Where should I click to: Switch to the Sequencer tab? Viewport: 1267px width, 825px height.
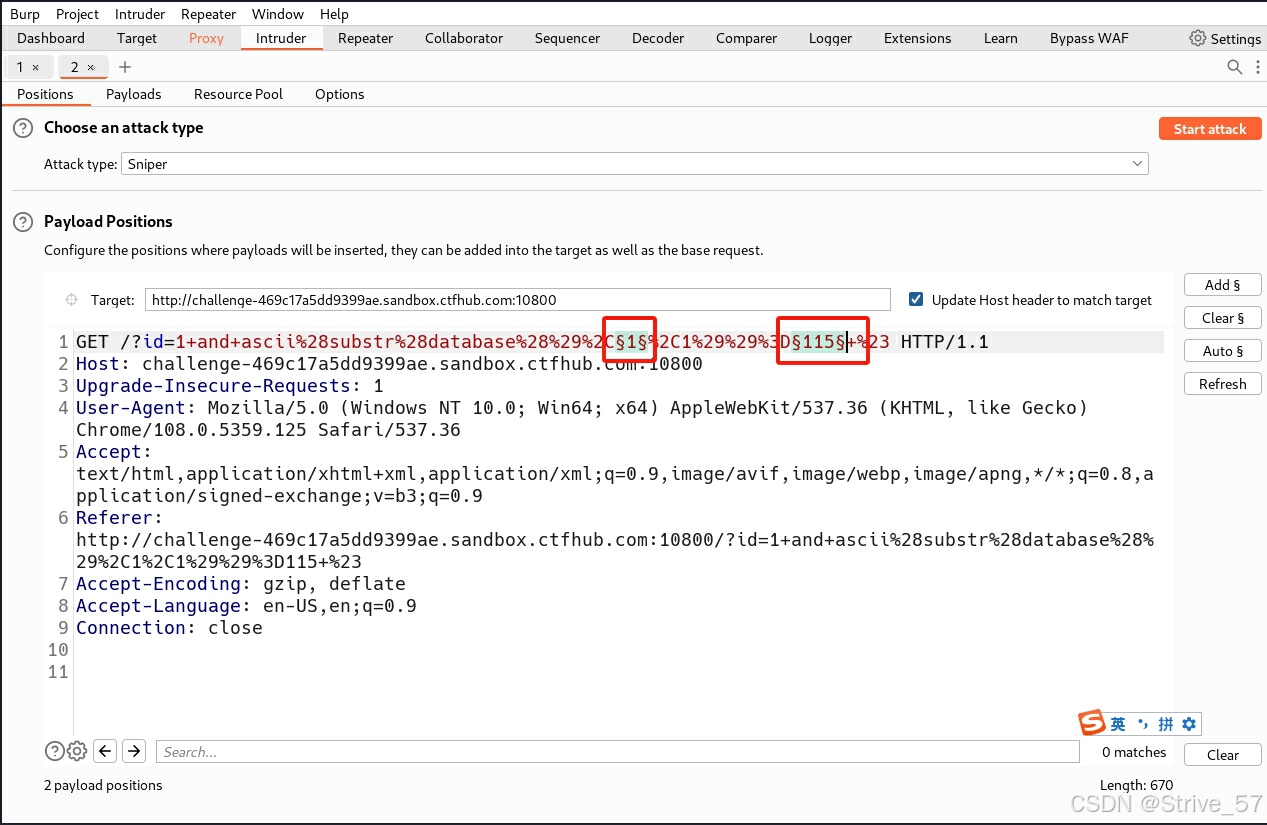coord(568,38)
